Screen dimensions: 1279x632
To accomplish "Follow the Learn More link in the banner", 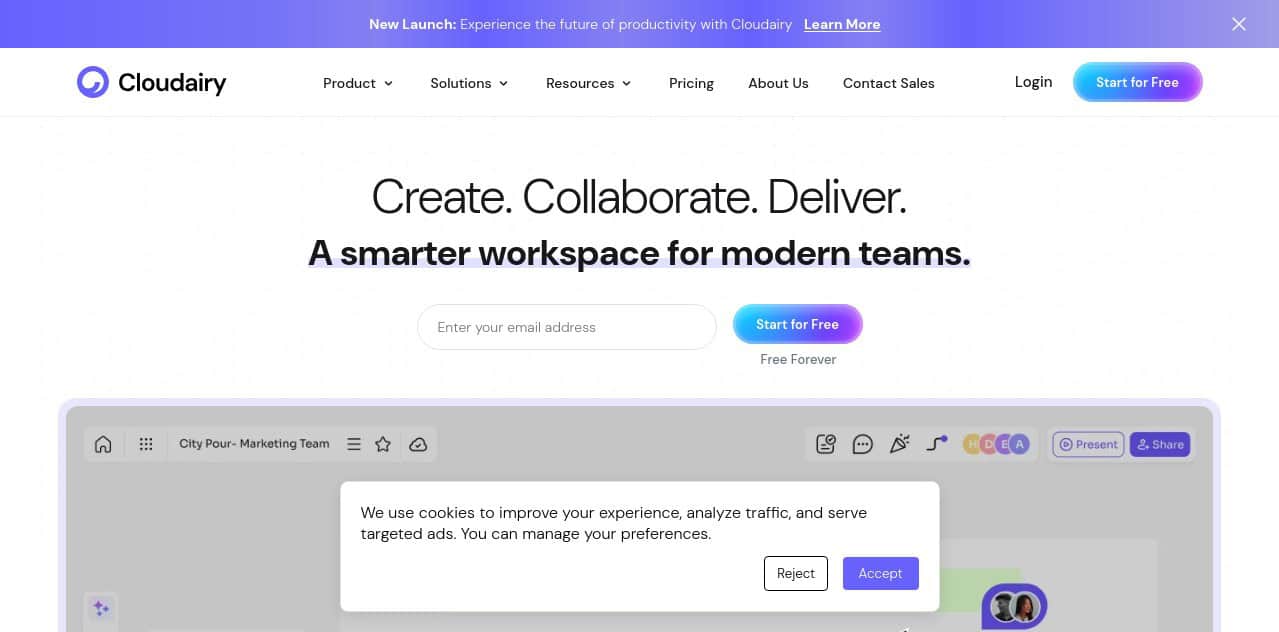I will (841, 24).
